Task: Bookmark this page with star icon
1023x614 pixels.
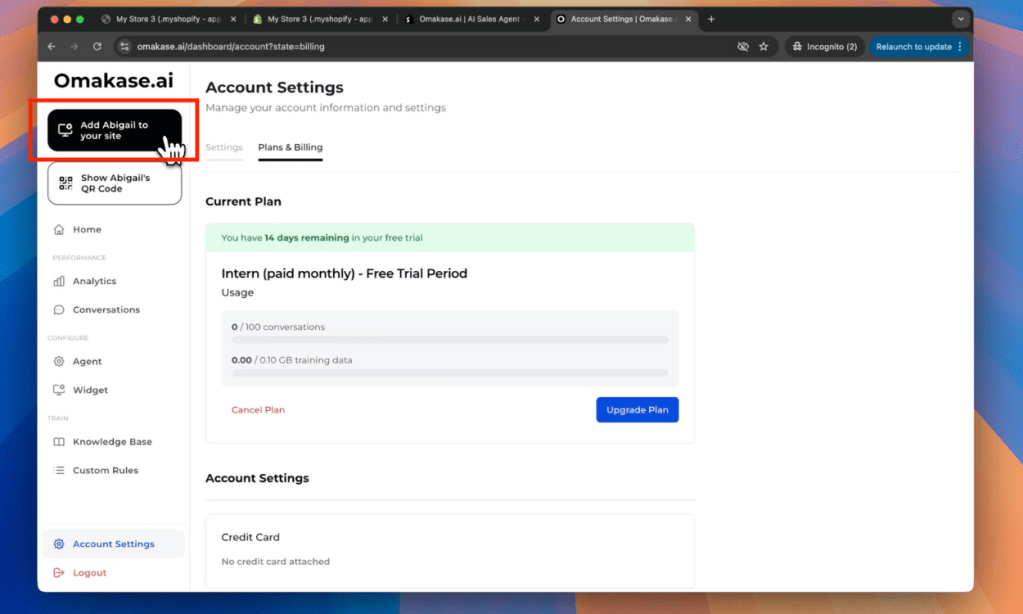Action: 764,46
